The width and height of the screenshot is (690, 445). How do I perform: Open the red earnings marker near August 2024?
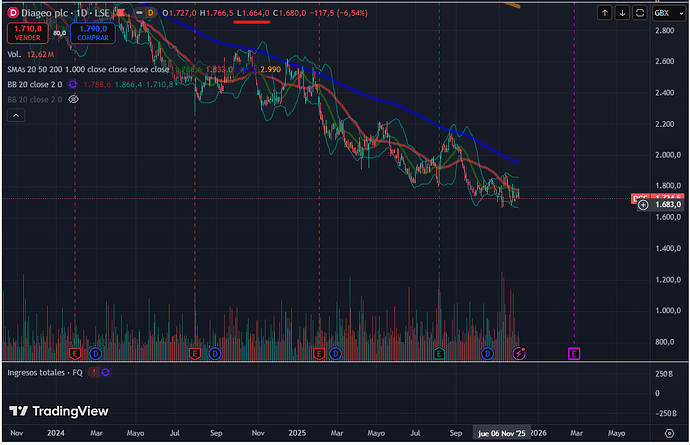tap(195, 353)
